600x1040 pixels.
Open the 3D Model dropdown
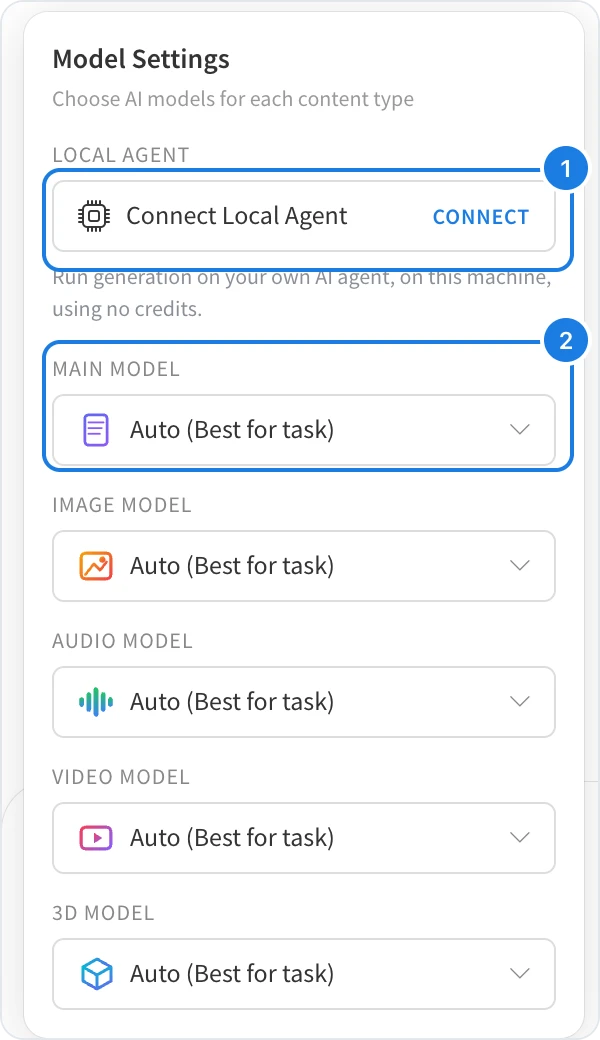point(304,974)
